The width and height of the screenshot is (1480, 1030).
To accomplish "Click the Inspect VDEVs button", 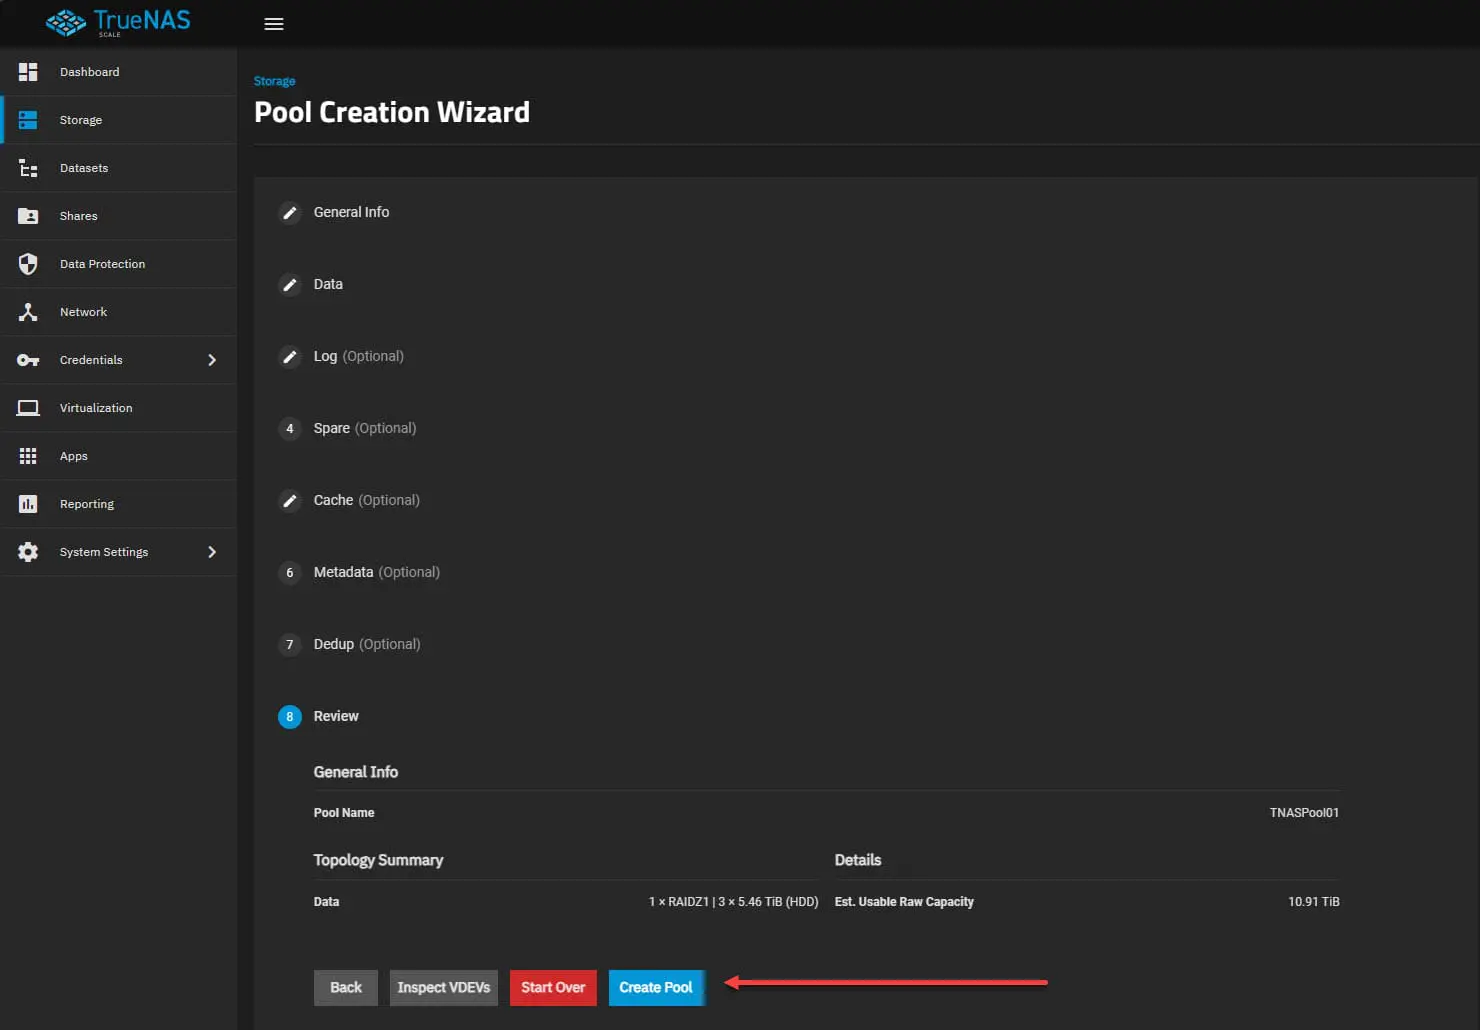I will click(444, 987).
